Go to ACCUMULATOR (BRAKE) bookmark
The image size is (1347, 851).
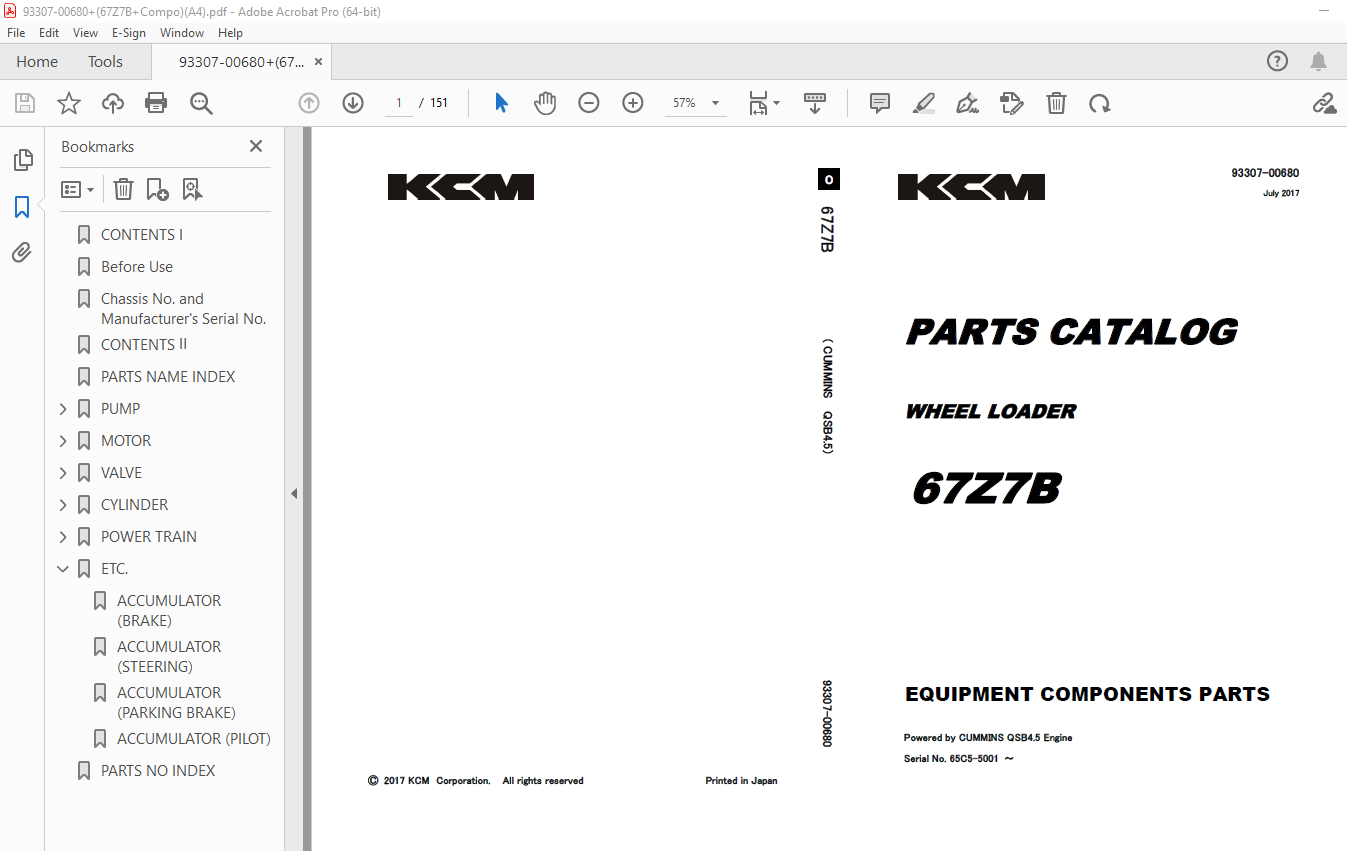(169, 611)
